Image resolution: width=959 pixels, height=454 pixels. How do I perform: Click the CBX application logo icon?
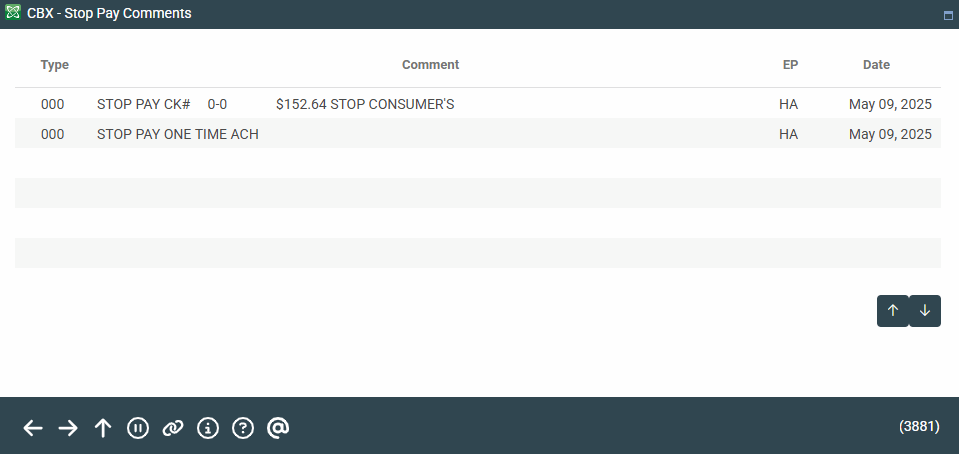[13, 14]
